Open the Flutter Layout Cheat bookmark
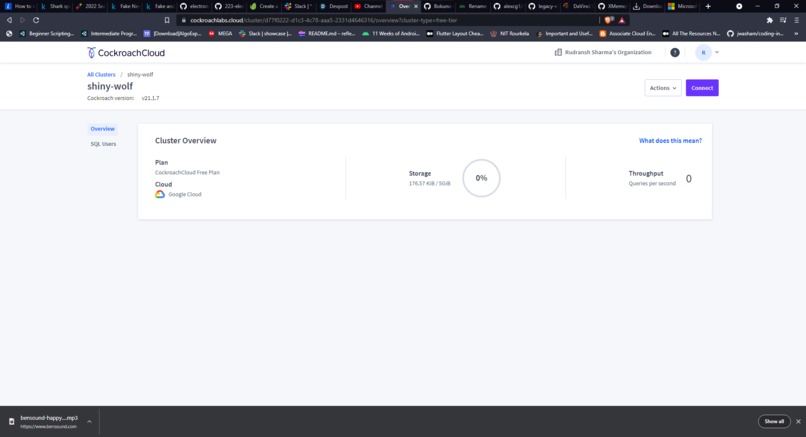This screenshot has width=806, height=437. [x=455, y=33]
